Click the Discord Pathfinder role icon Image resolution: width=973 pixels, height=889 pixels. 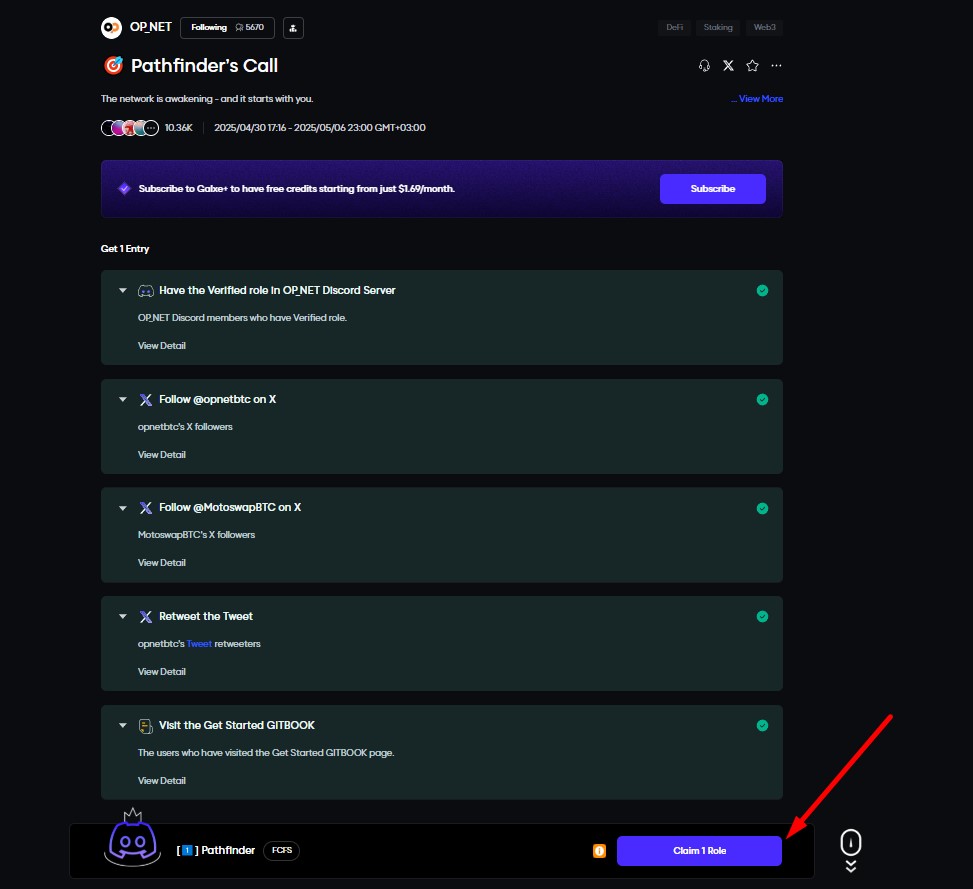[x=133, y=840]
